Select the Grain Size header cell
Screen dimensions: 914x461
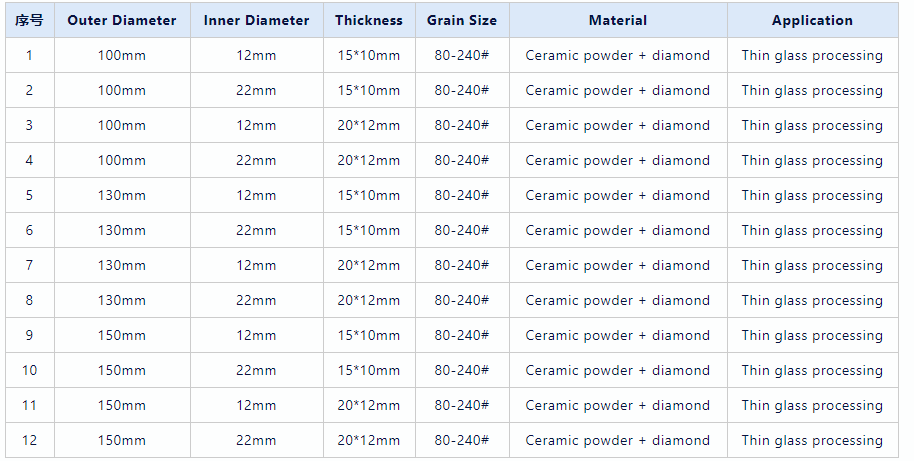(x=461, y=20)
